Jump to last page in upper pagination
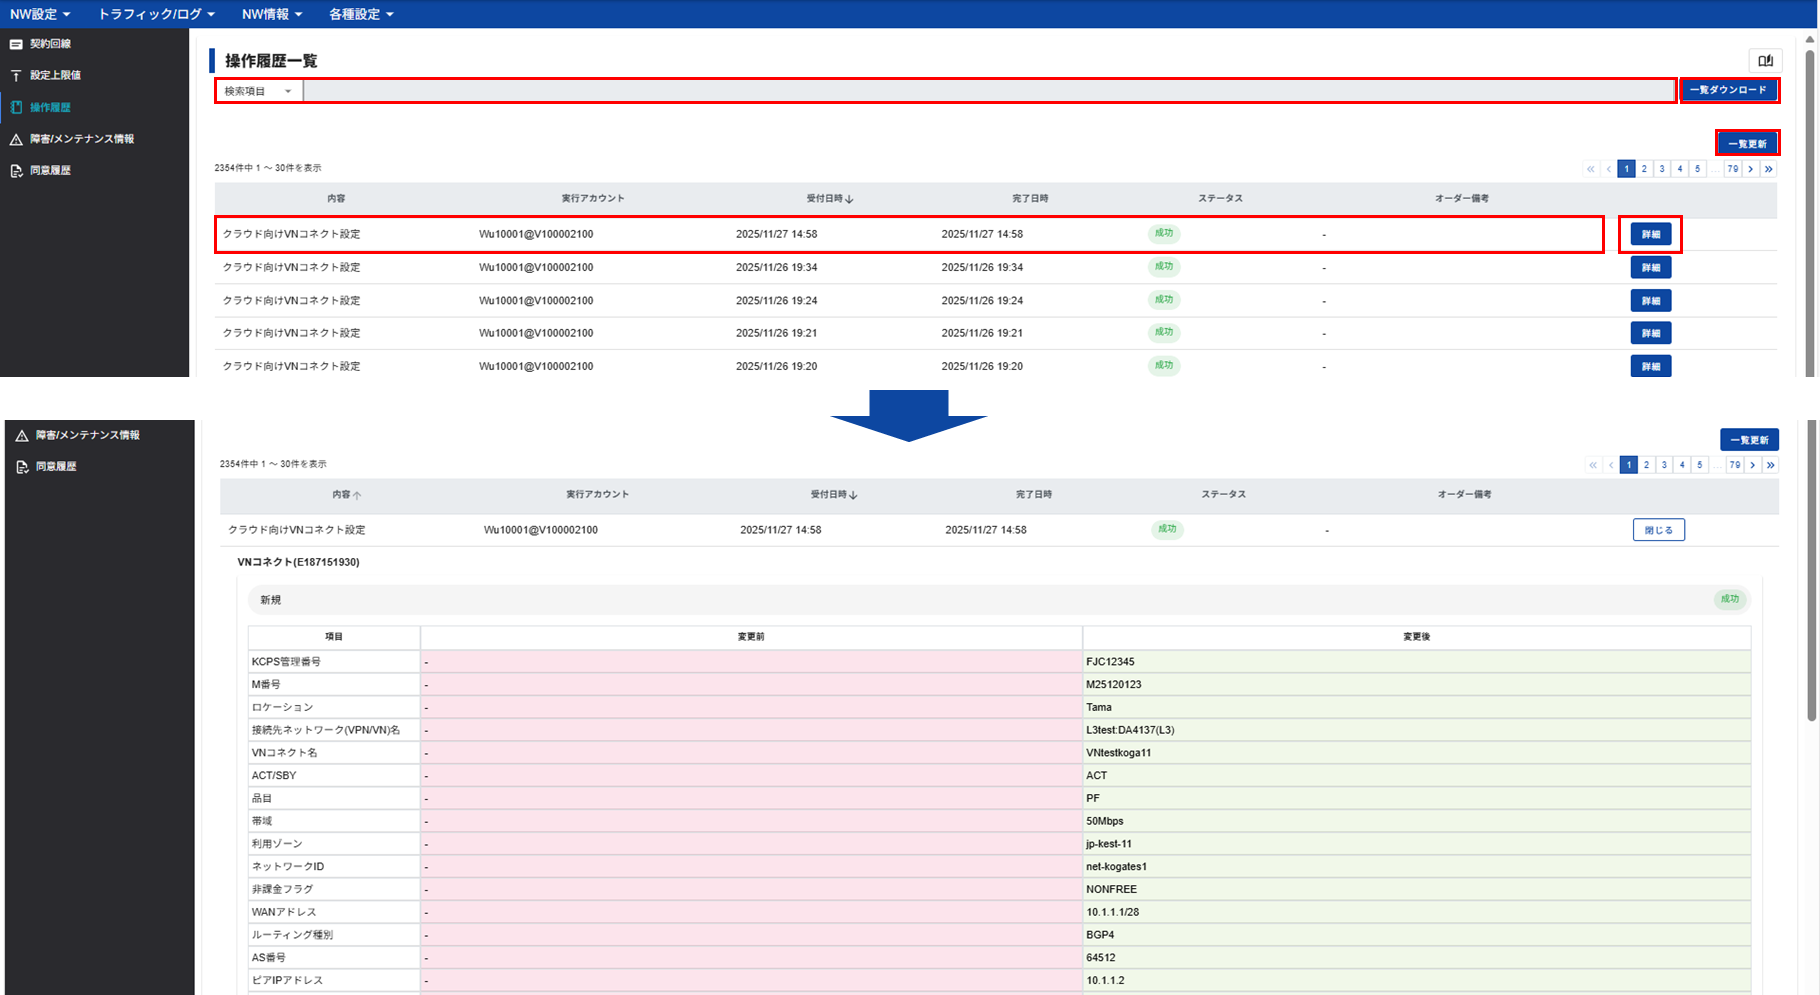 click(1769, 169)
